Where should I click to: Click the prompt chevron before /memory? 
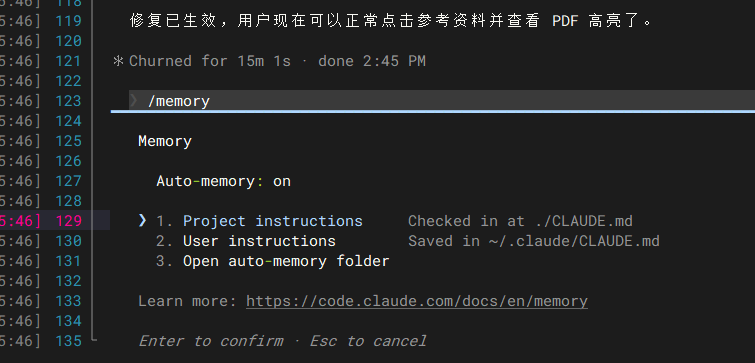pos(134,101)
